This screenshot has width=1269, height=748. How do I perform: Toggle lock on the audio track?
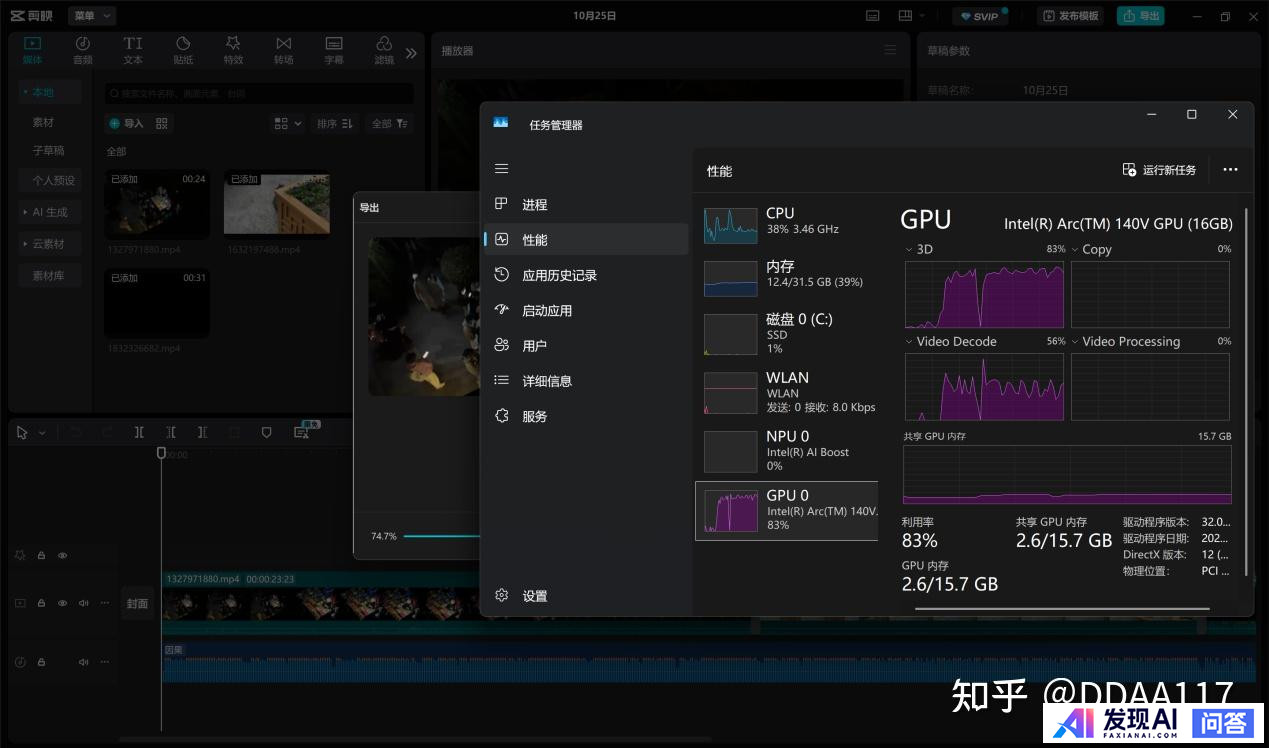click(41, 662)
